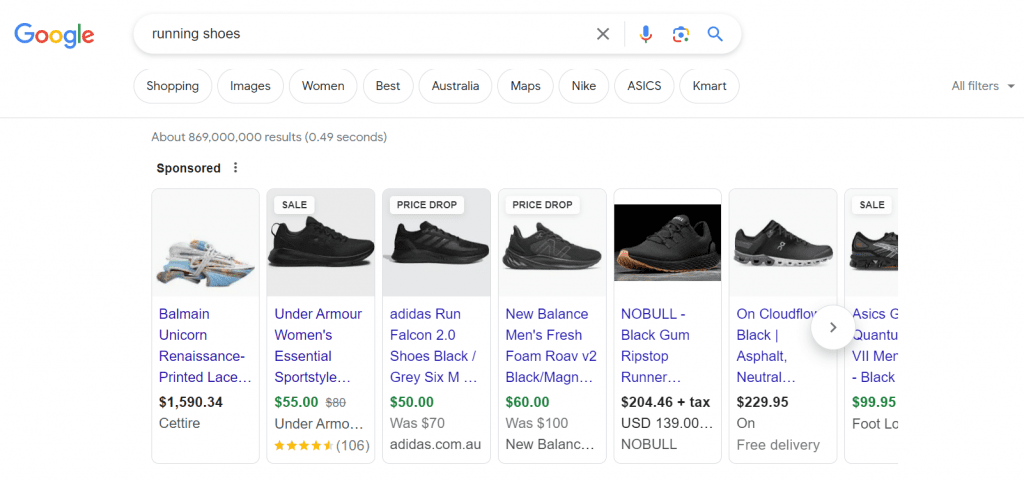Select the Australia filter chip
The height and width of the screenshot is (481, 1024).
click(455, 86)
